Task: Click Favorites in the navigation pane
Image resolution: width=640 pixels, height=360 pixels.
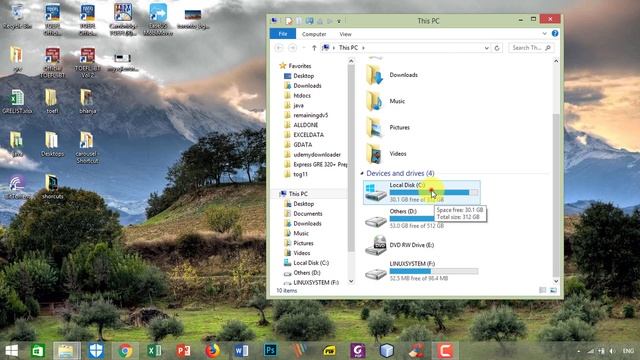Action: click(x=300, y=66)
